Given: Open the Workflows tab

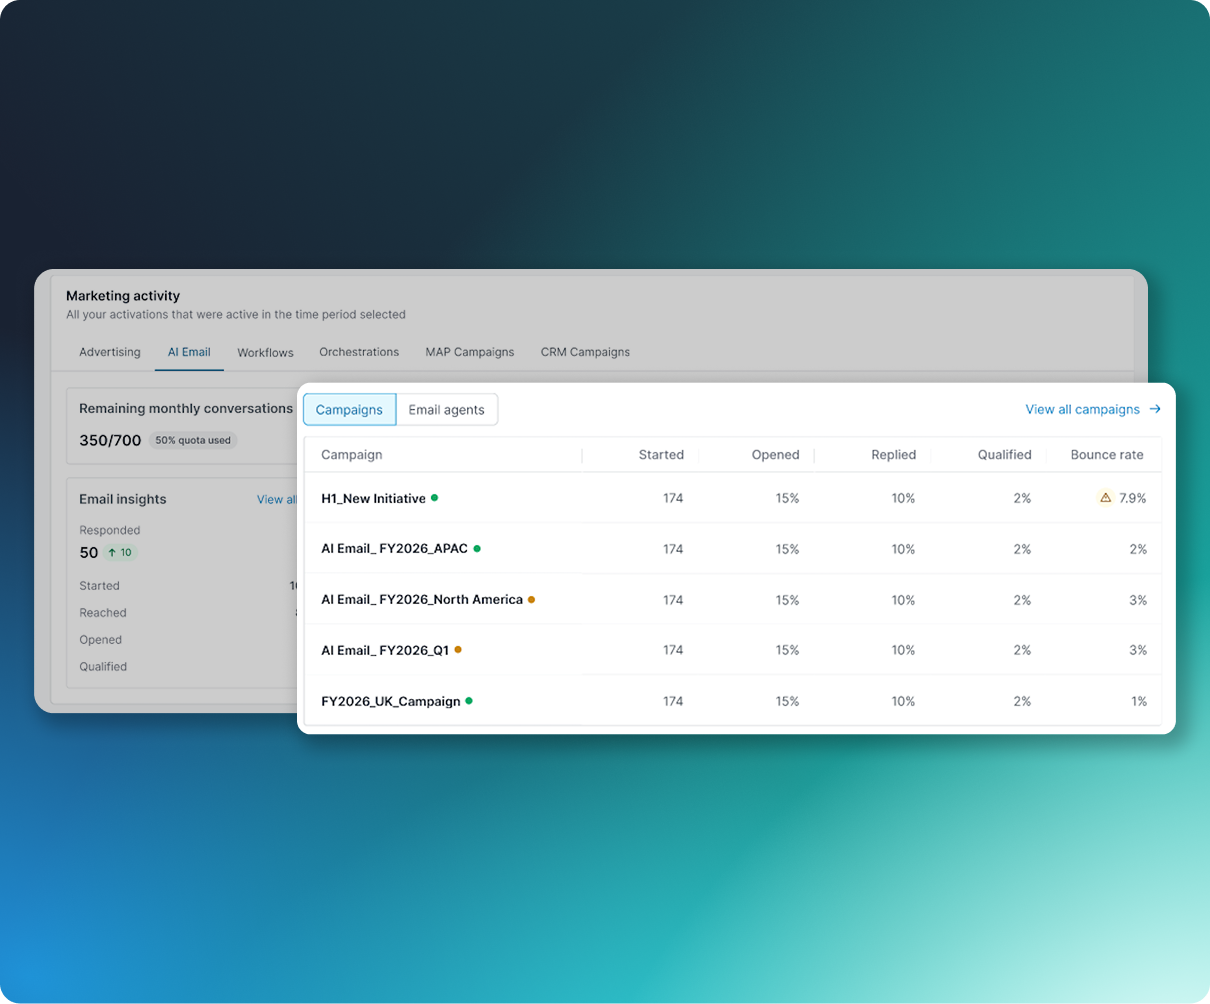Looking at the screenshot, I should click(x=265, y=352).
